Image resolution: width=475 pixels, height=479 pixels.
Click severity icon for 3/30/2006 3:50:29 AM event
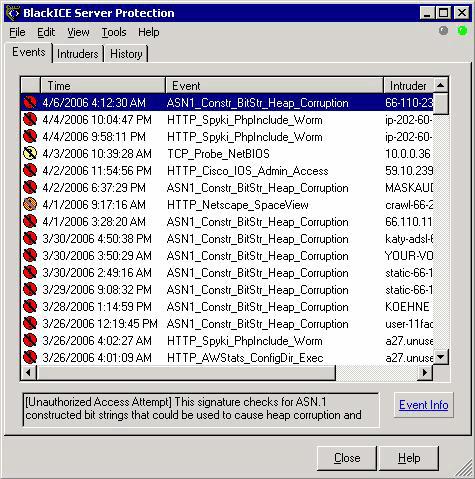pyautogui.click(x=30, y=255)
